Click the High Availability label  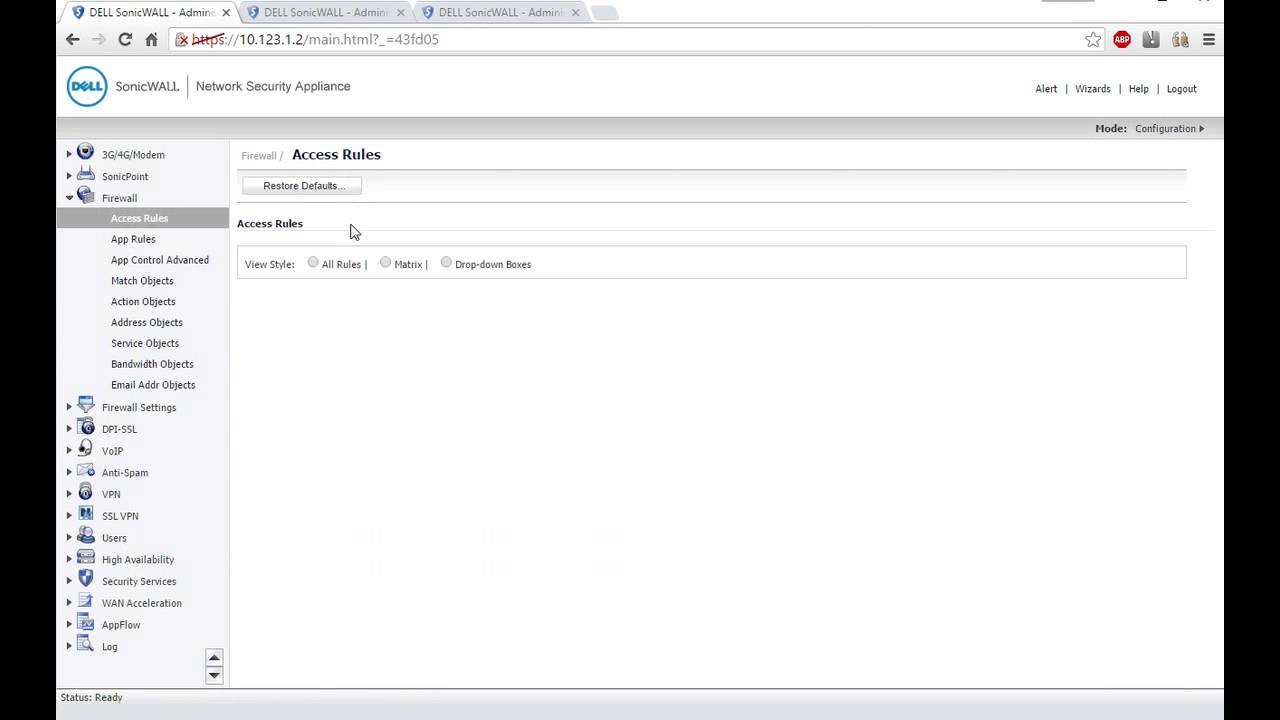tap(138, 560)
